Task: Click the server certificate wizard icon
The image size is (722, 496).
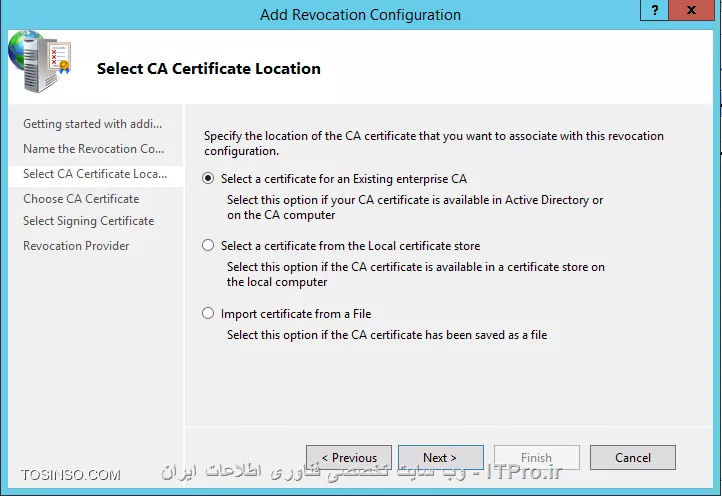Action: (40, 61)
